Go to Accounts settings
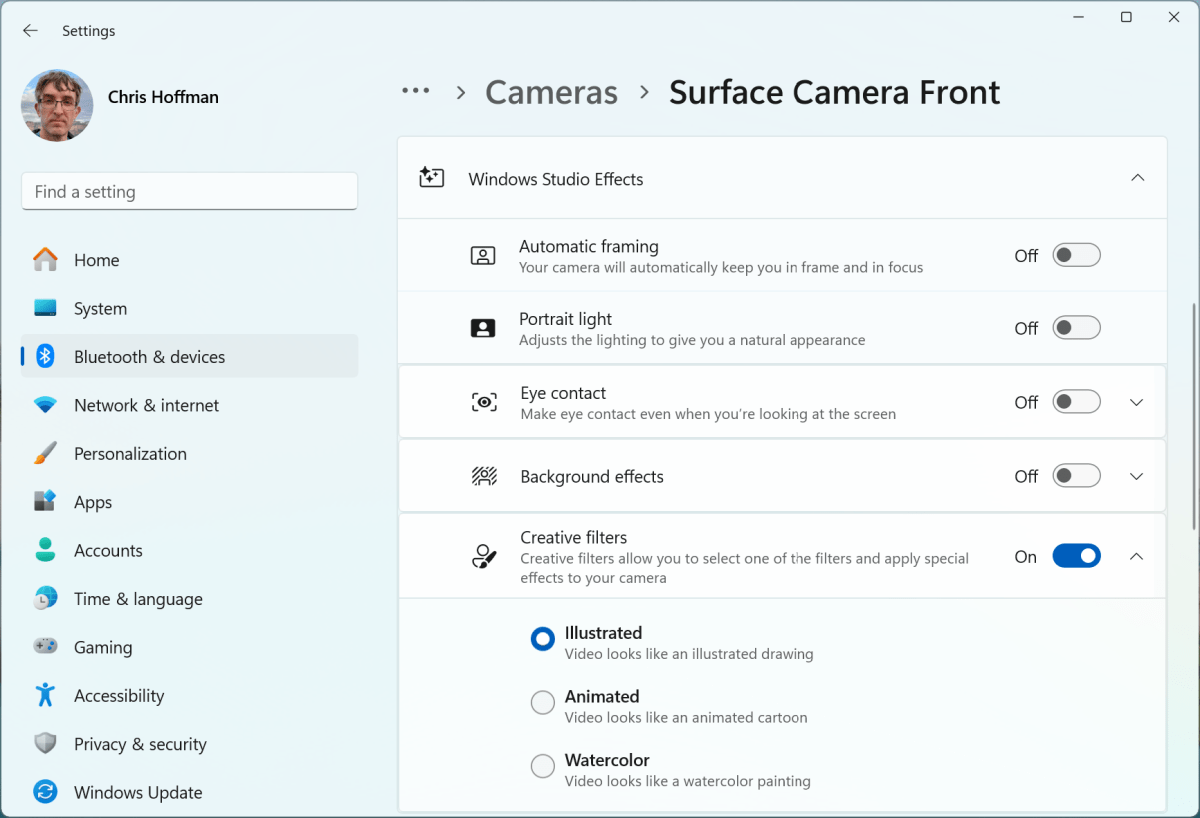 tap(108, 550)
